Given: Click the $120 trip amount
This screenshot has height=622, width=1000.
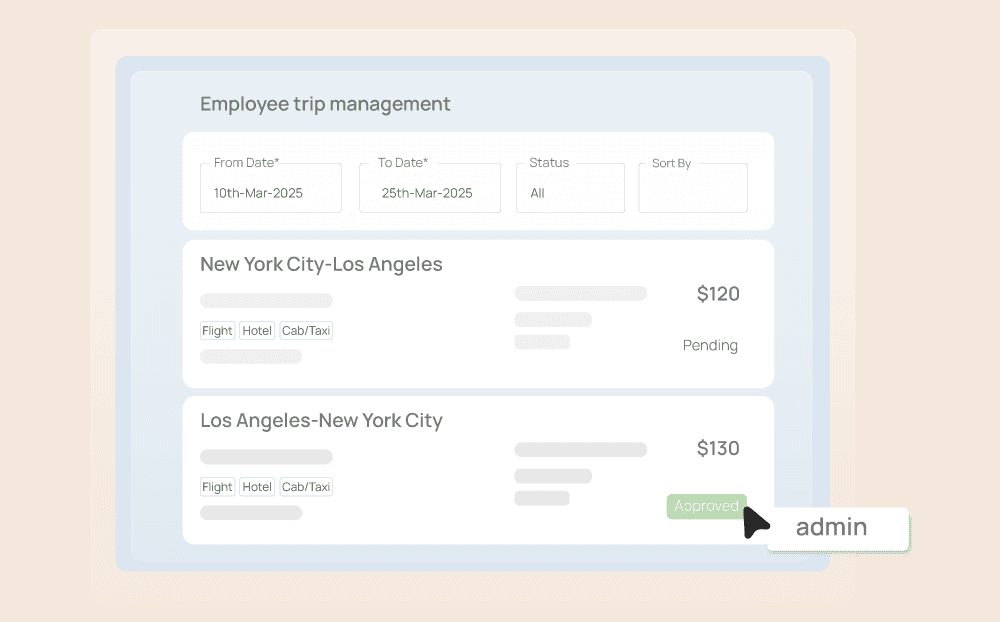Looking at the screenshot, I should coord(718,294).
